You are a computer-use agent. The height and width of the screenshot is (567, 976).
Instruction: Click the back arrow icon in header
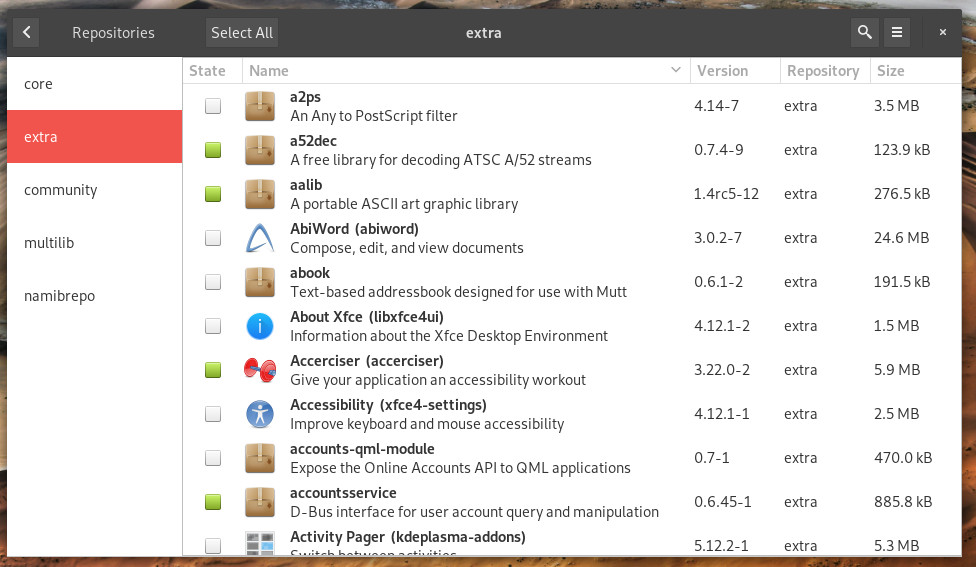click(x=26, y=32)
